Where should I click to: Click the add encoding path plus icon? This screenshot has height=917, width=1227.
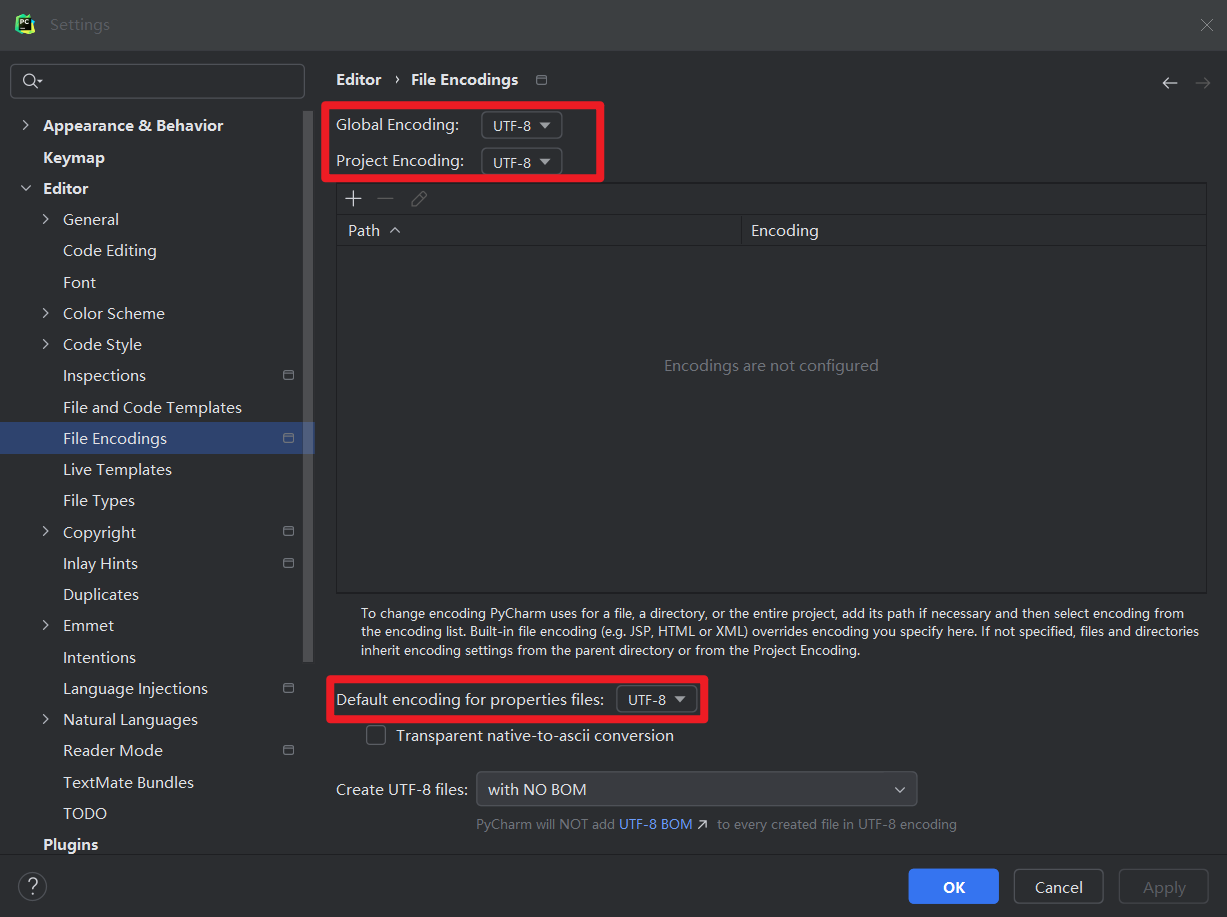[x=353, y=199]
